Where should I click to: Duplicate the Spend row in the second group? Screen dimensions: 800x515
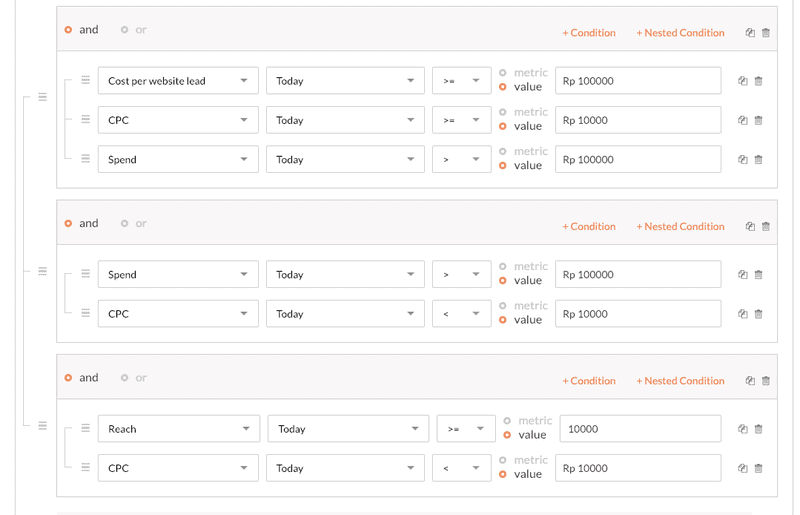pyautogui.click(x=743, y=275)
